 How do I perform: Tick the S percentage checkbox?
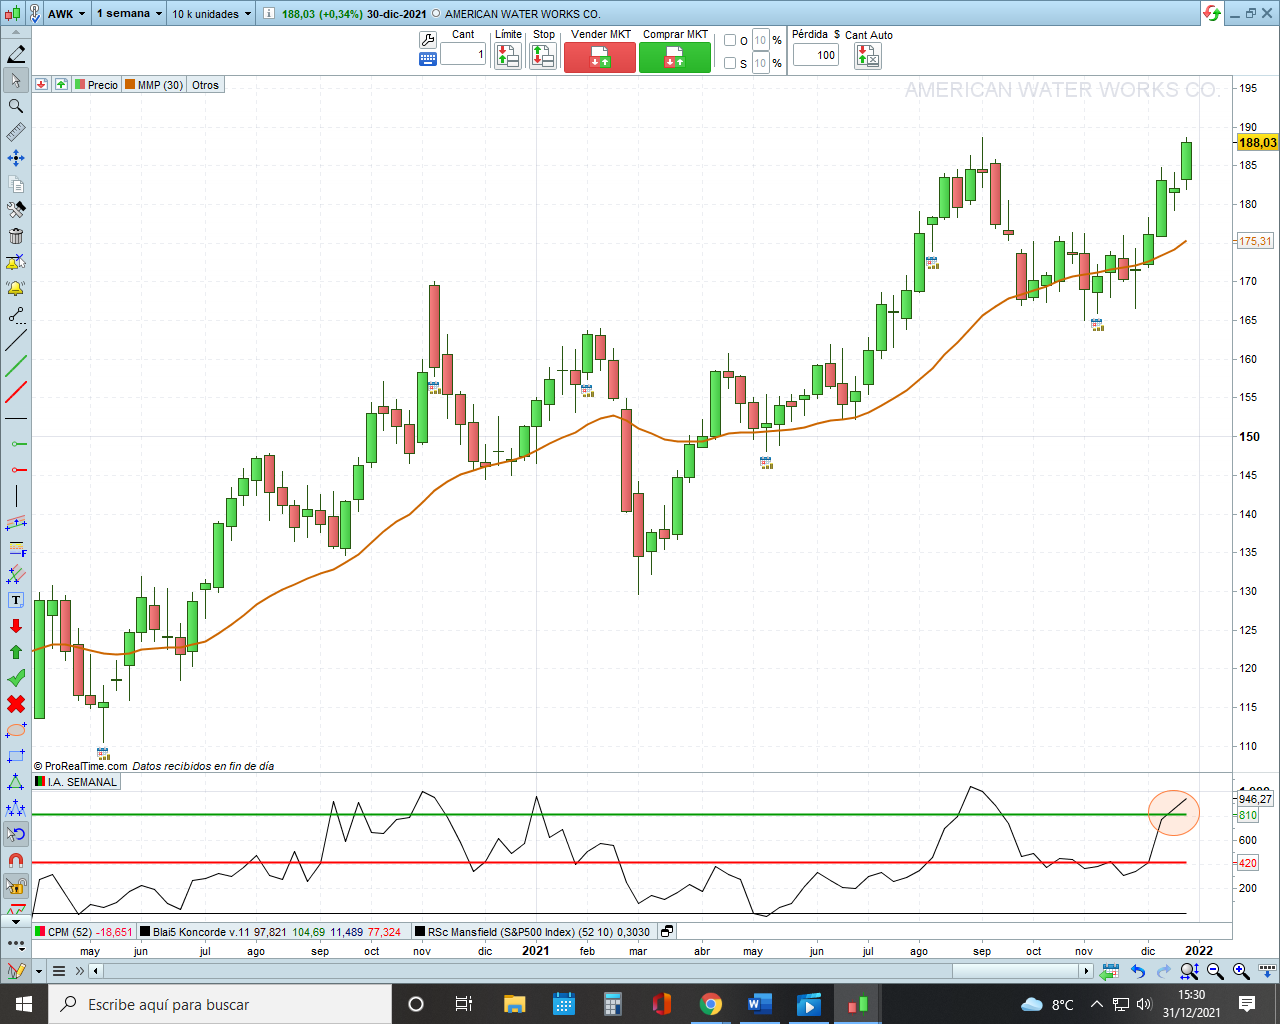pyautogui.click(x=730, y=63)
